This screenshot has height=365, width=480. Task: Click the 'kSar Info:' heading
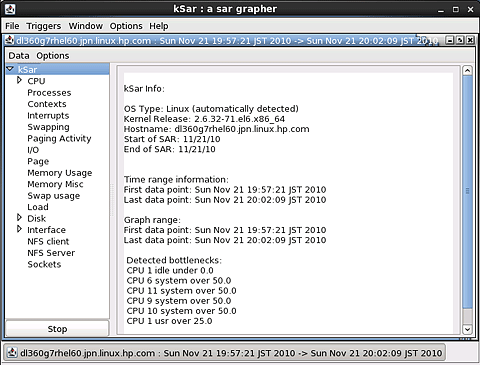[x=144, y=89]
